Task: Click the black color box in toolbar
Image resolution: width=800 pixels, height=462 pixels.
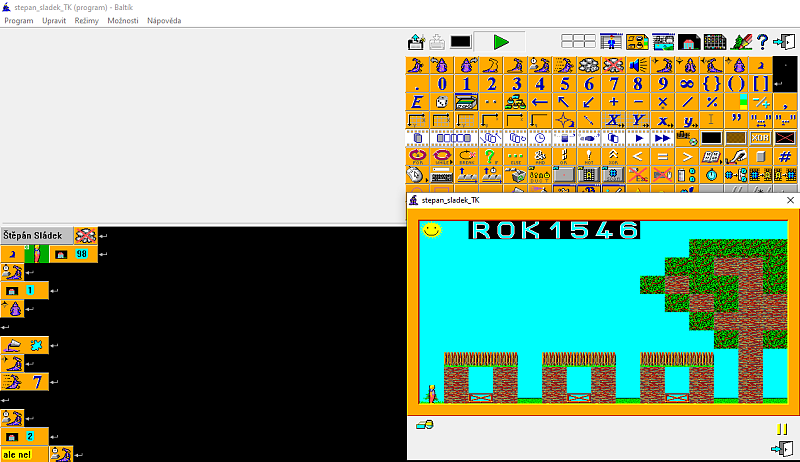Action: point(460,42)
